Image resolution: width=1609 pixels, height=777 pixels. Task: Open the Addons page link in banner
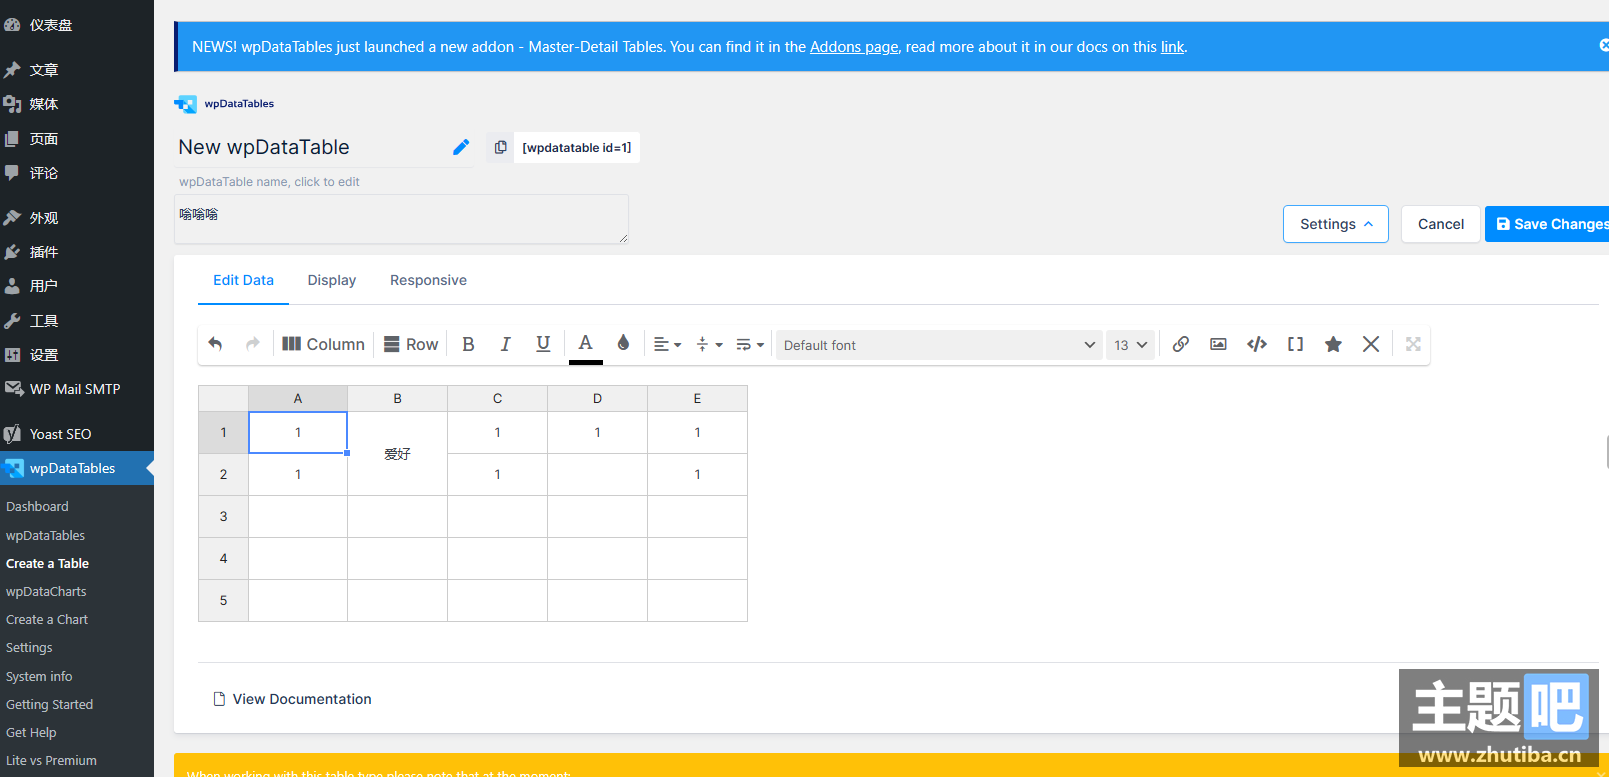pos(854,47)
